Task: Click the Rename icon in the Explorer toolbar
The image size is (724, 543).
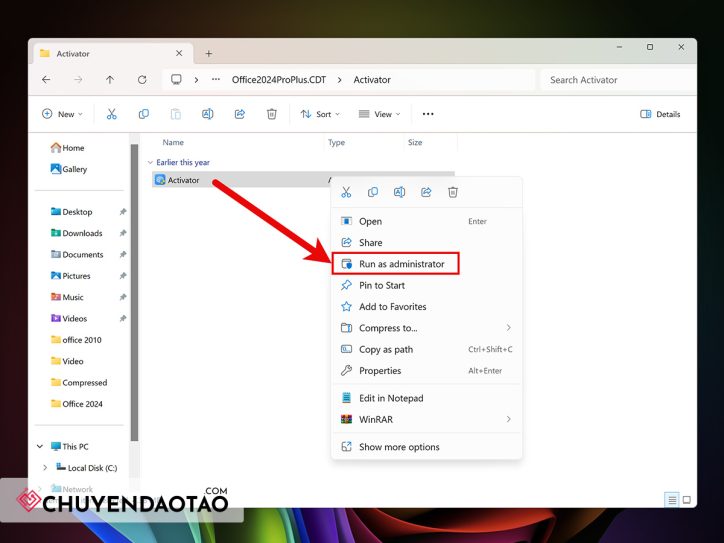Action: [x=208, y=114]
